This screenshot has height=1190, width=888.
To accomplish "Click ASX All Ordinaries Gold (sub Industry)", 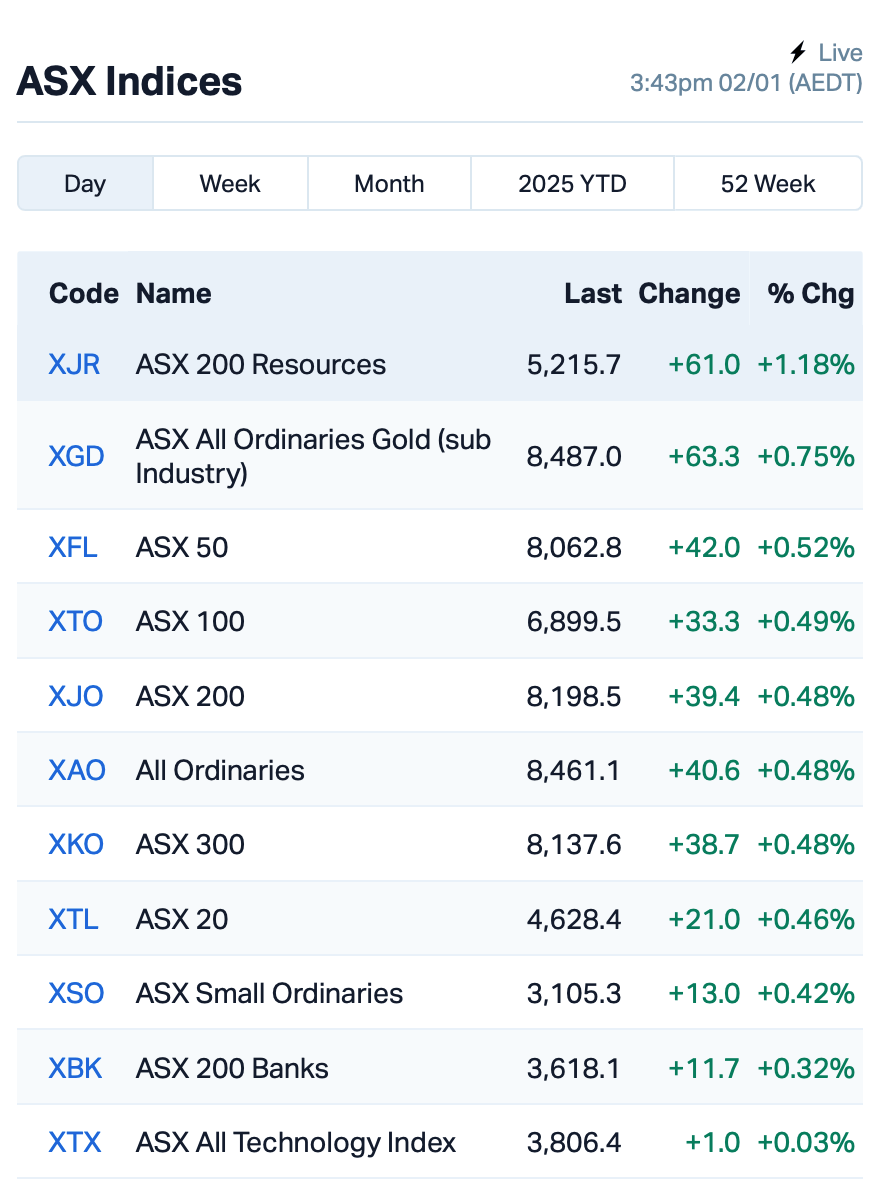I will tap(313, 456).
